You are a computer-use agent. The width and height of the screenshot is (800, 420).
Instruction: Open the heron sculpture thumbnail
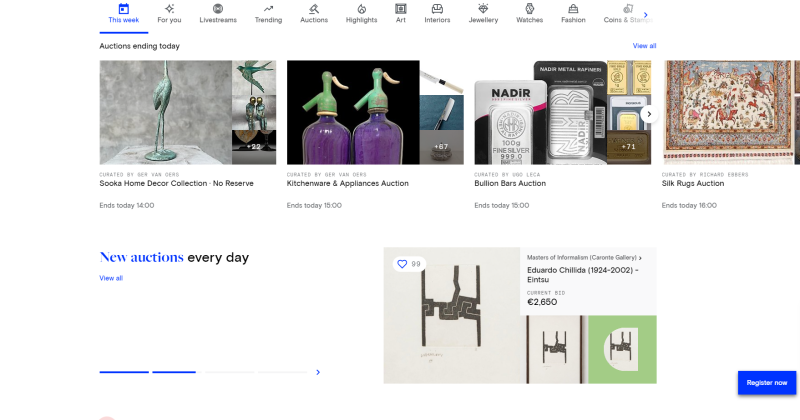(165, 112)
